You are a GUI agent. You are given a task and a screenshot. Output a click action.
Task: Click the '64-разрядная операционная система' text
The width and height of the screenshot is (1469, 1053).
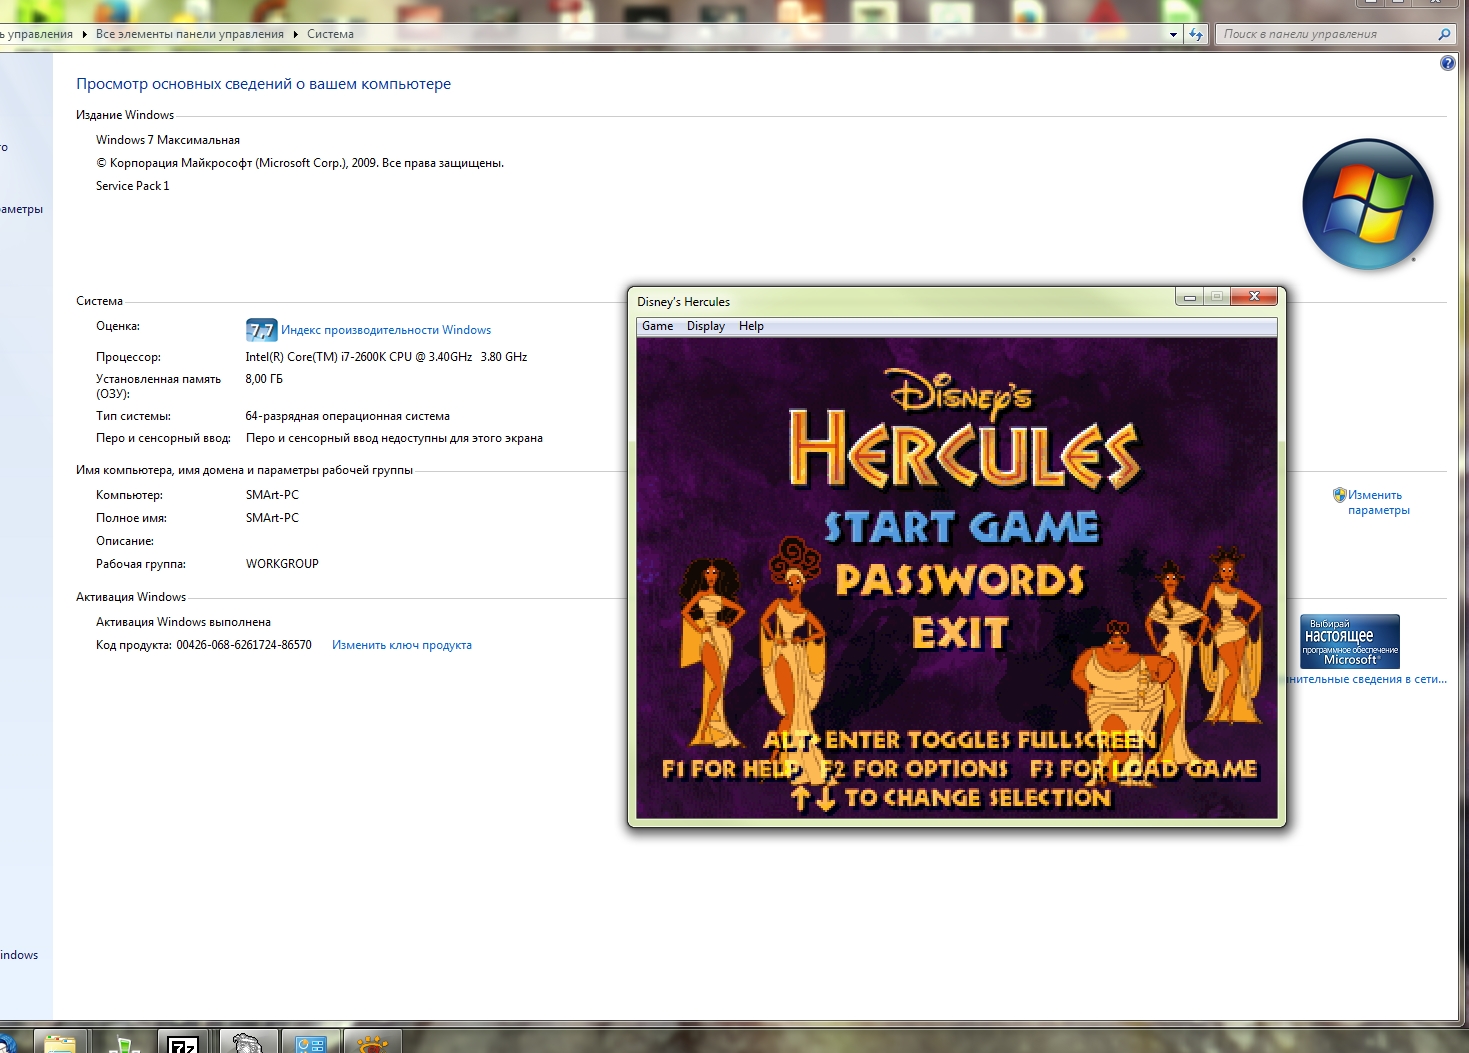348,416
